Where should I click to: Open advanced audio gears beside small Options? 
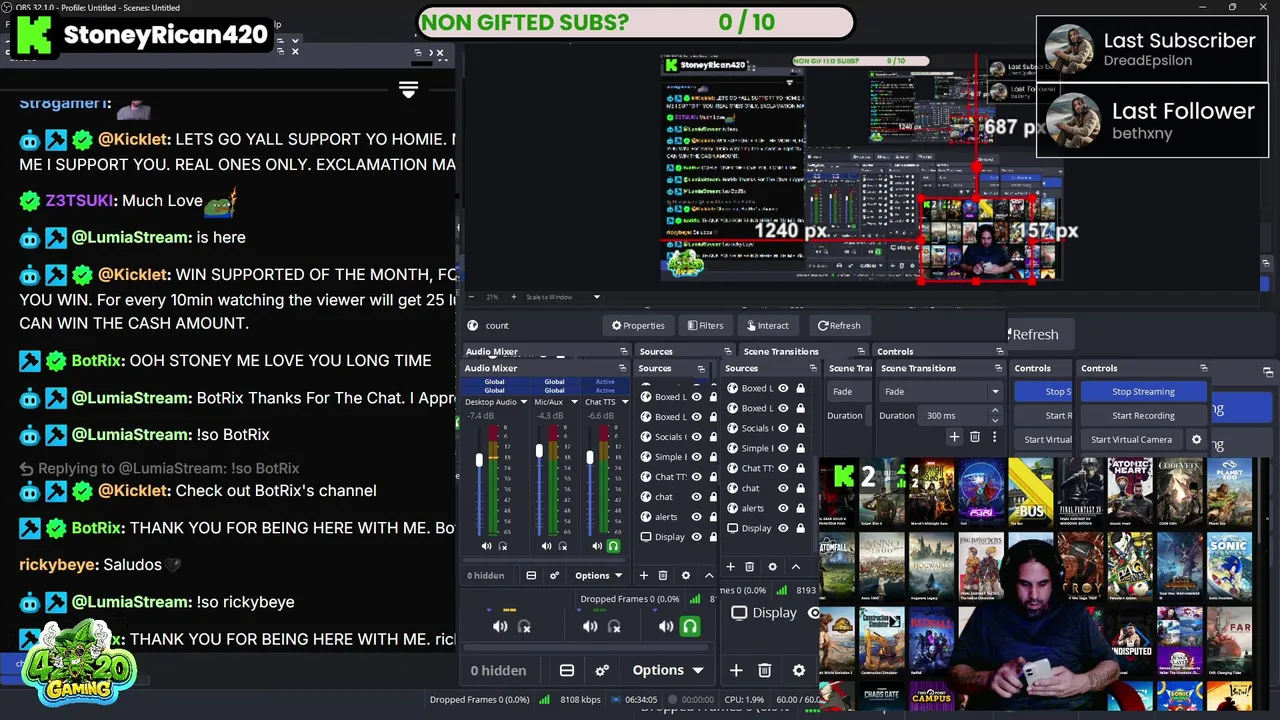(554, 575)
